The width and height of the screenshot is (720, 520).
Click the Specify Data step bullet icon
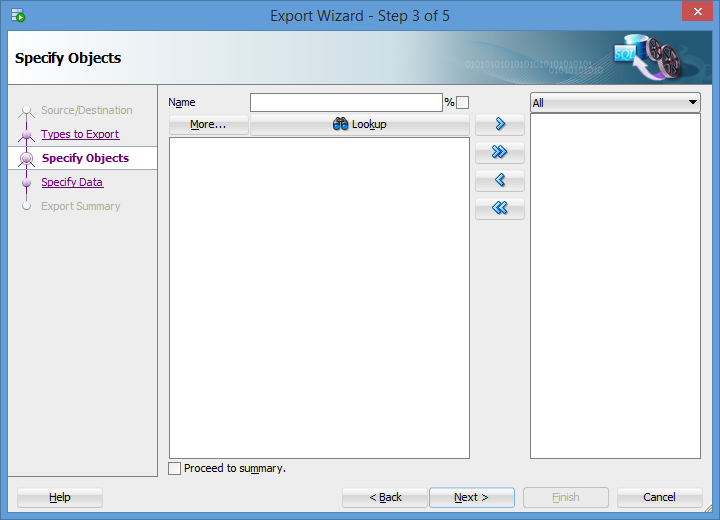click(27, 183)
